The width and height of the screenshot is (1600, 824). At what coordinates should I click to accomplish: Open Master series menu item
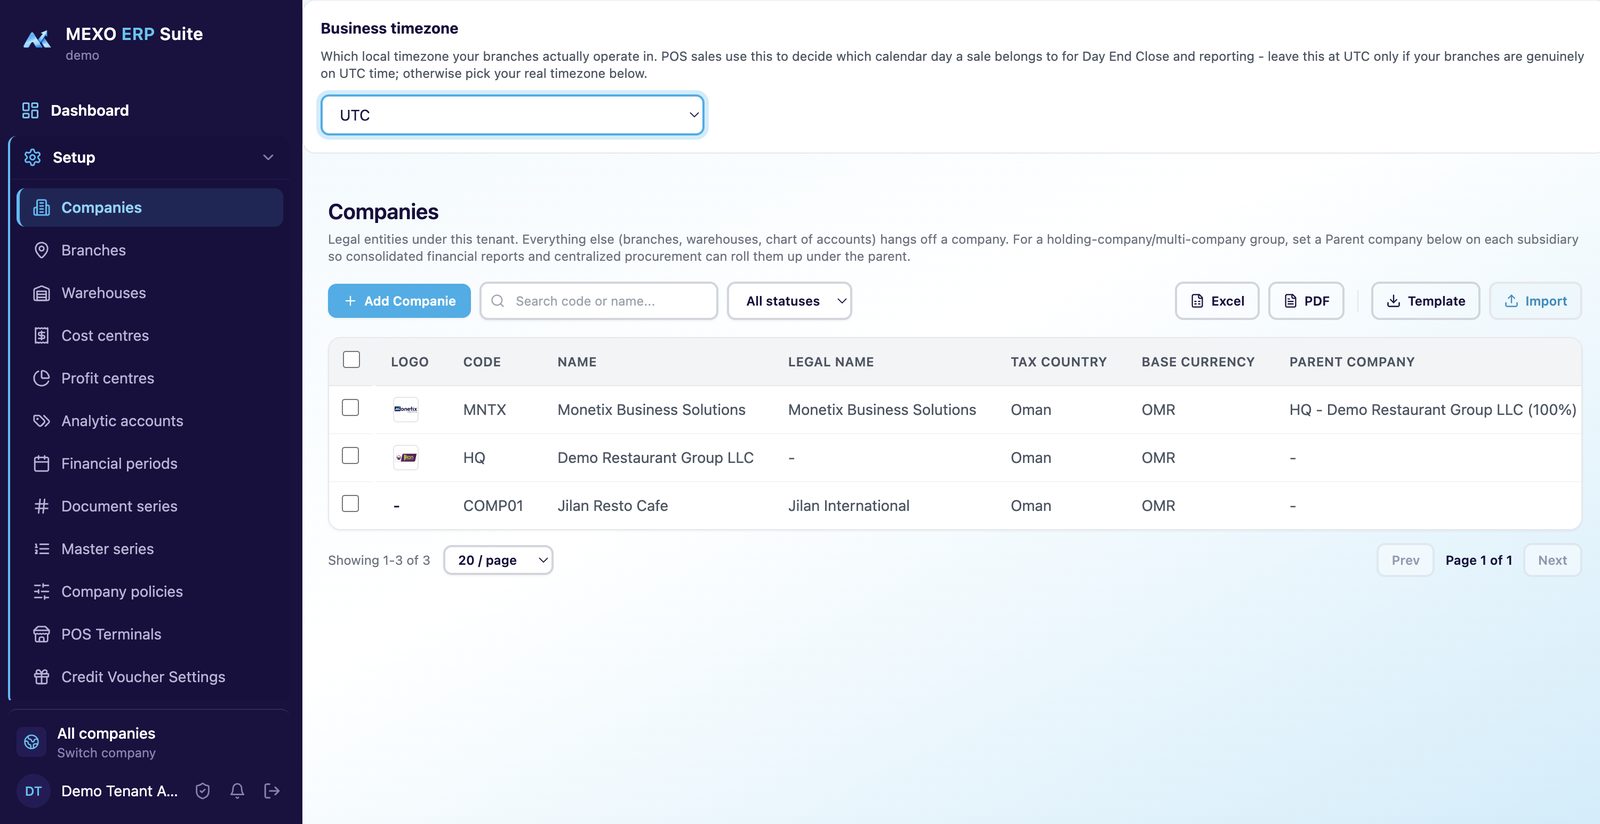(150, 549)
